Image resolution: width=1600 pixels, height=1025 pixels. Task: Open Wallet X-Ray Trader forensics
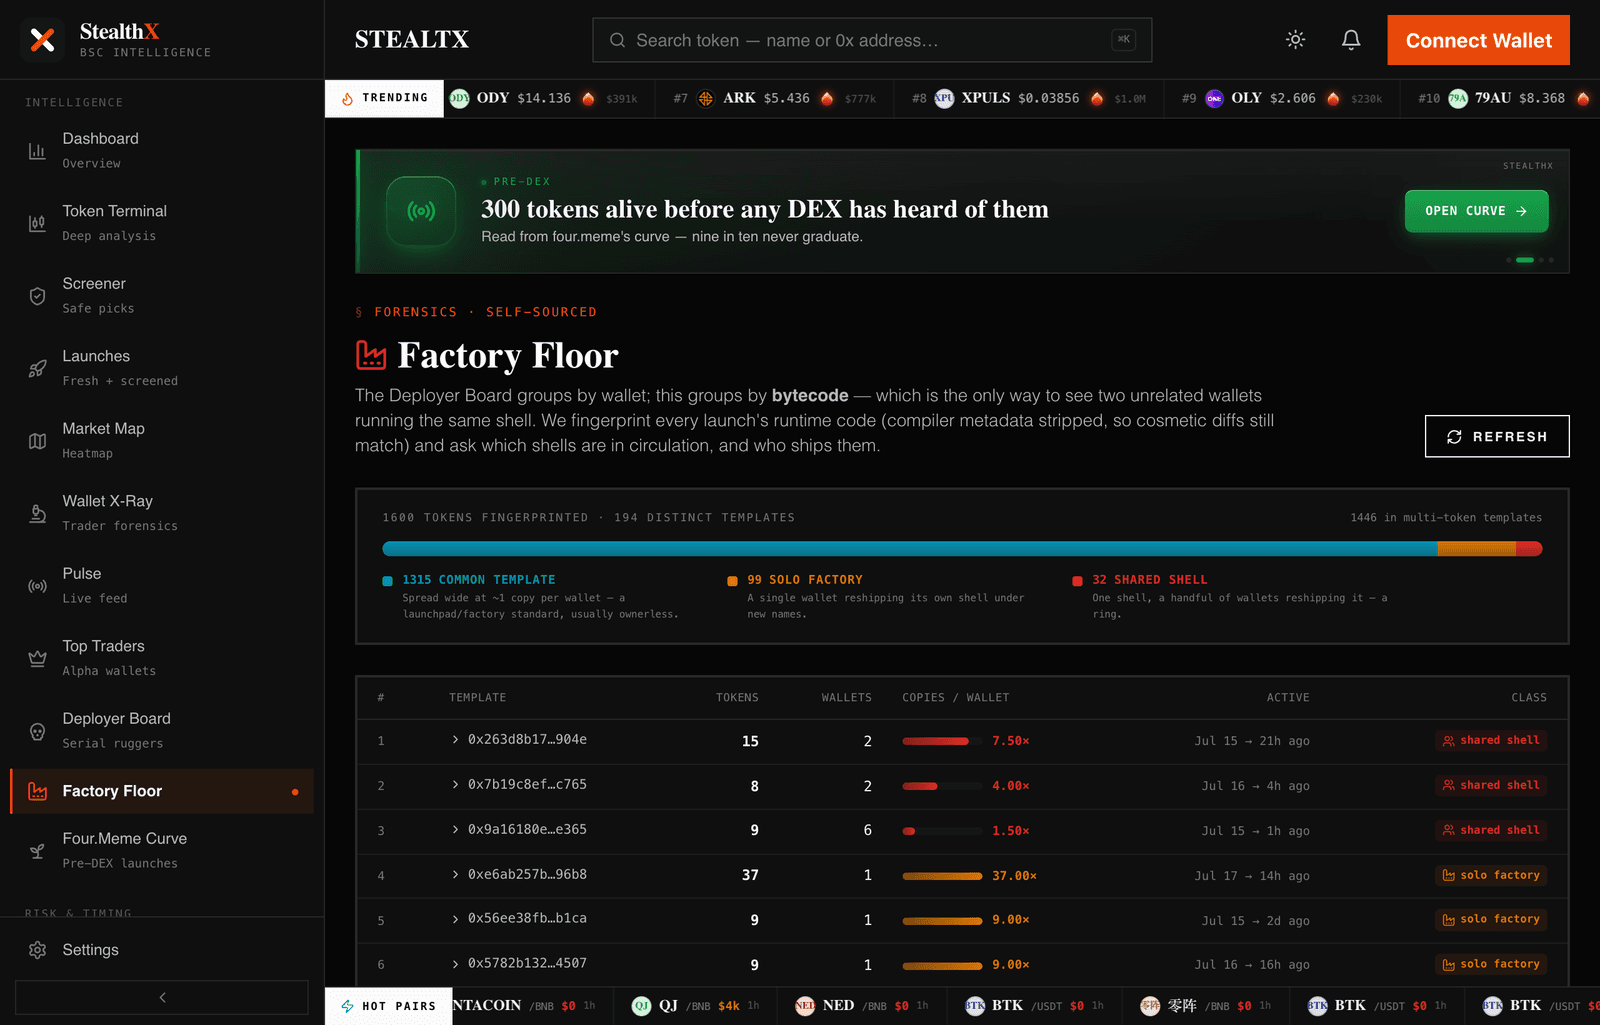click(x=162, y=513)
